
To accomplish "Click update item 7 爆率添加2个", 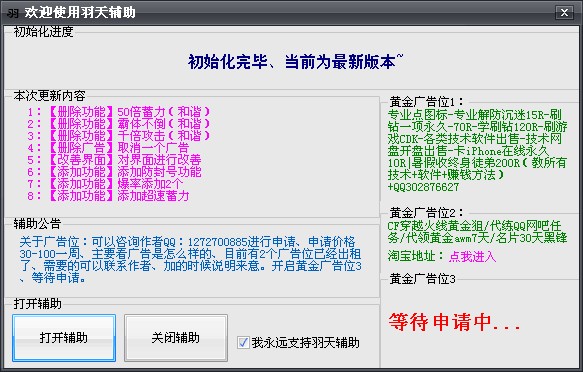I will click(x=105, y=184).
